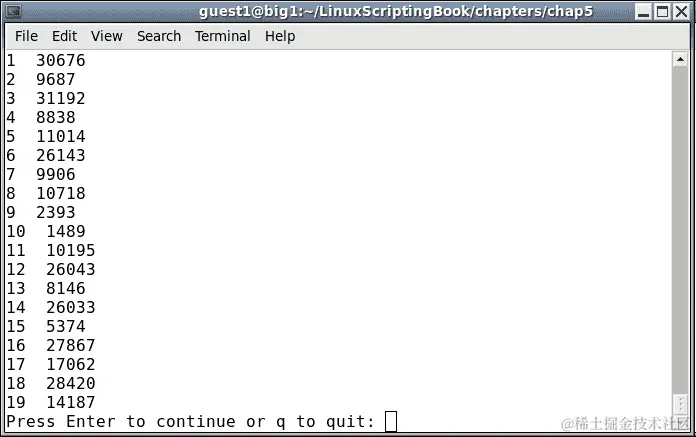Click the scrollbar up arrow

[x=680, y=59]
